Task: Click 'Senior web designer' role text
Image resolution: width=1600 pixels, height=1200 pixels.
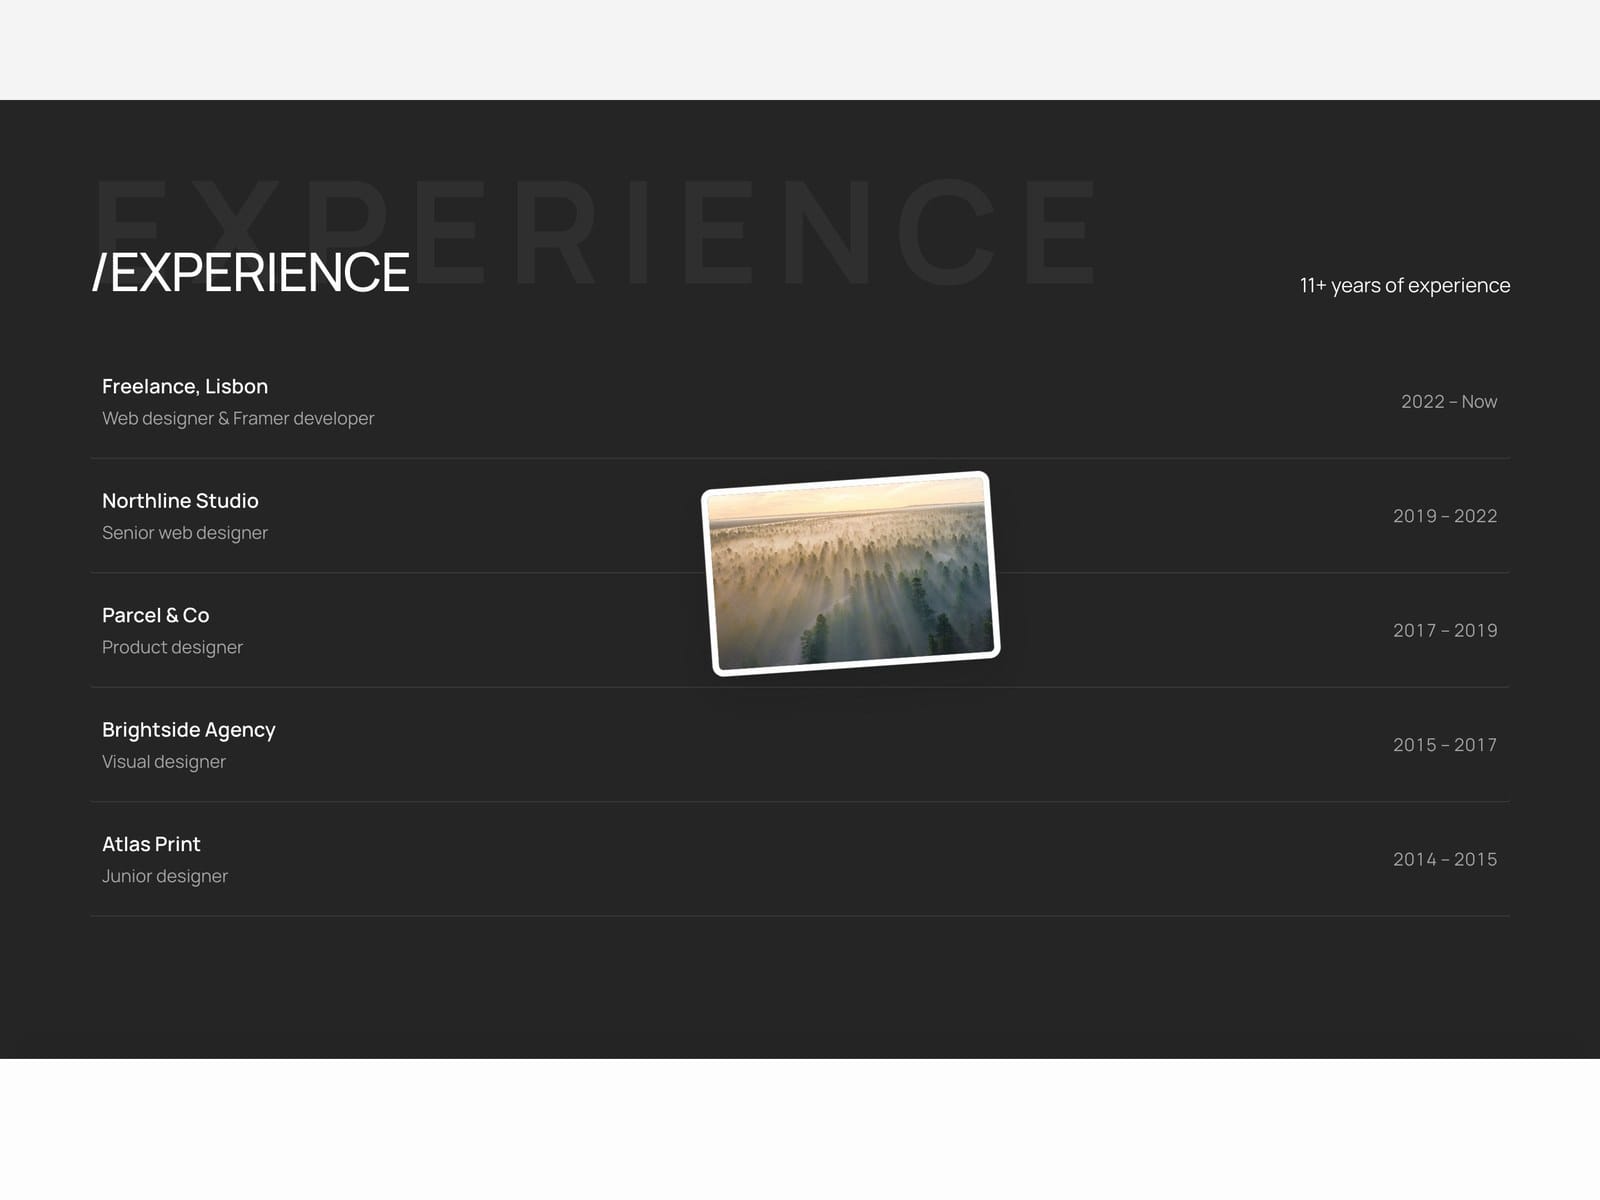Action: coord(185,533)
